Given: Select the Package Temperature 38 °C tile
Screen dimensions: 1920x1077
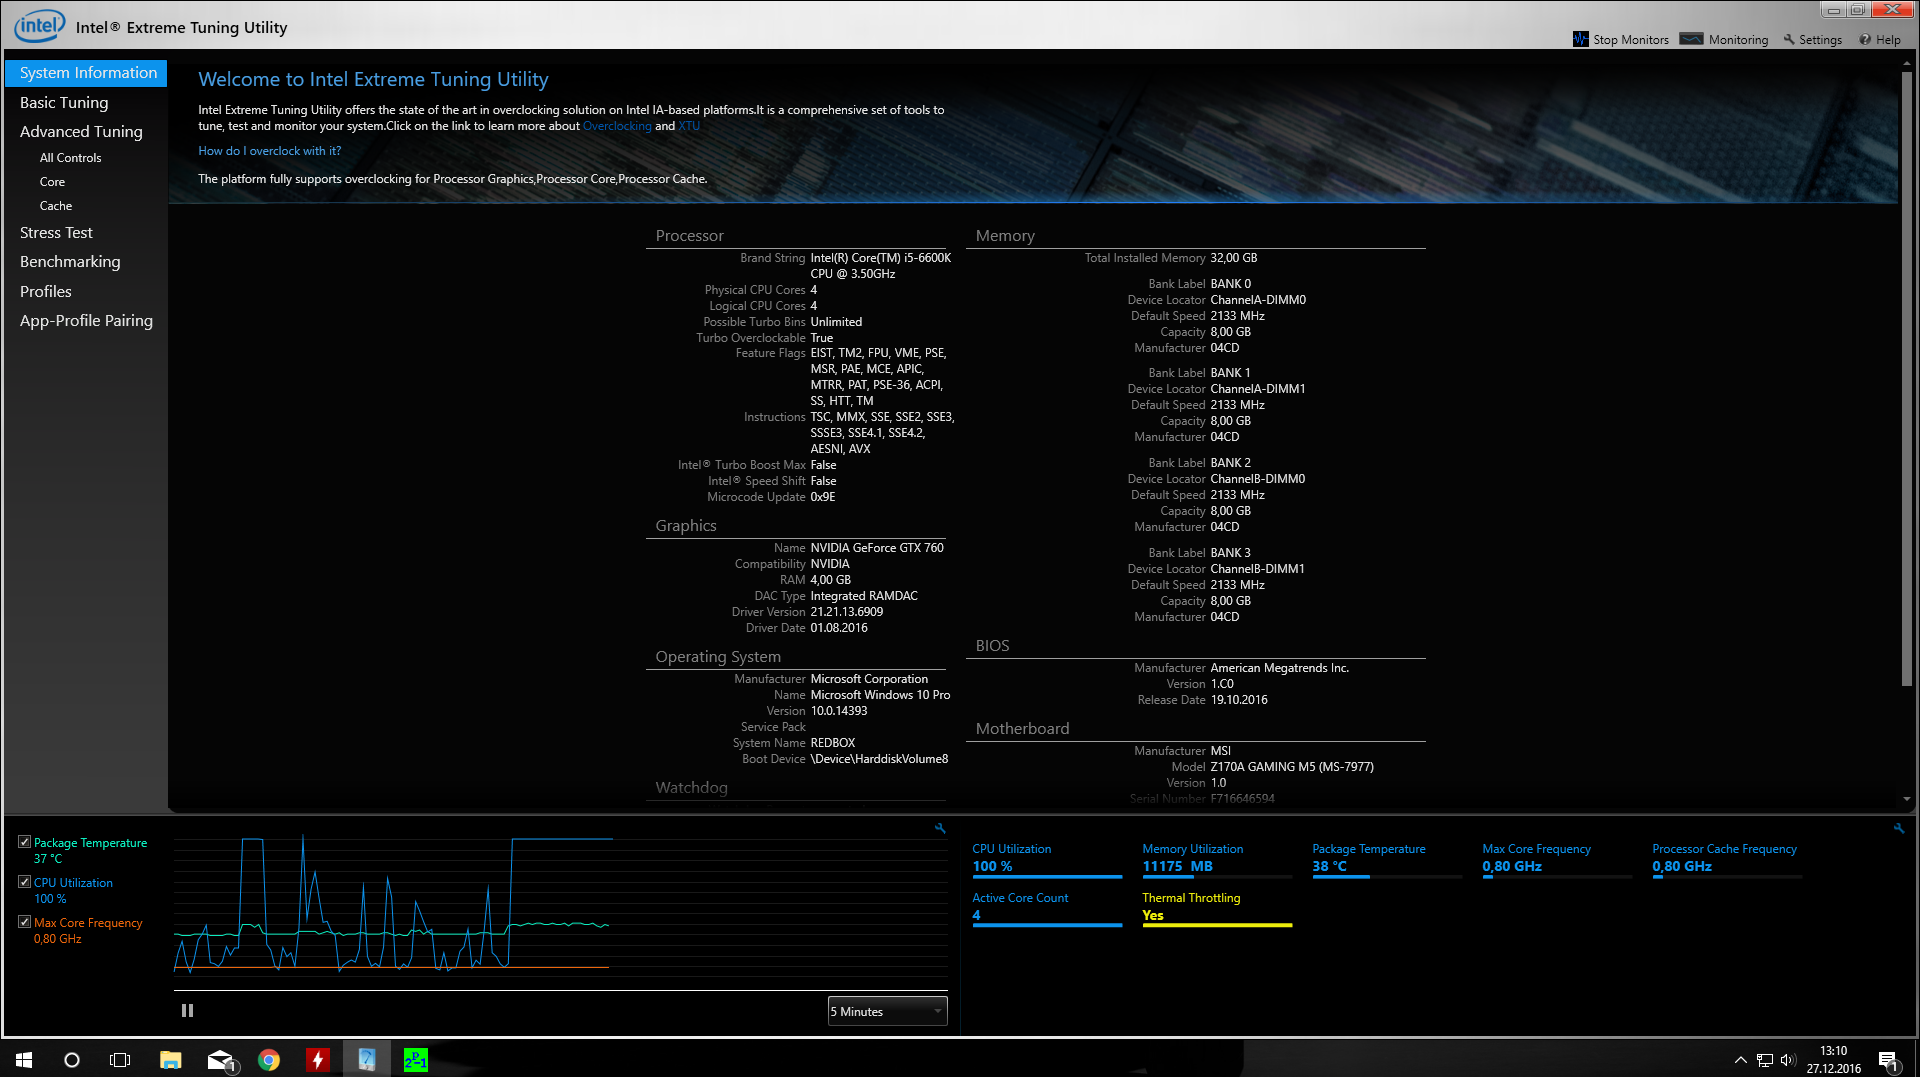Looking at the screenshot, I should pyautogui.click(x=1387, y=859).
